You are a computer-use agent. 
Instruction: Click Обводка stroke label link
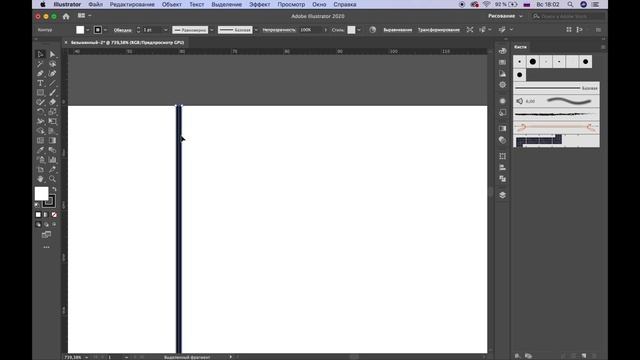122,30
